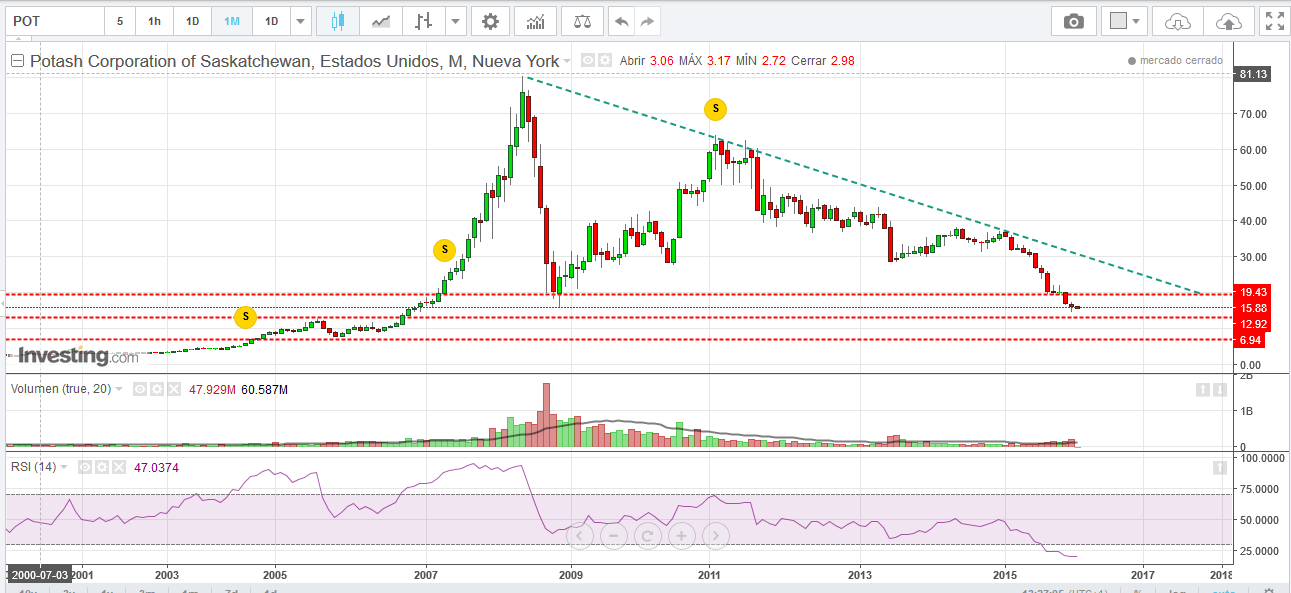Click the RSI pane move-up arrow icon
The image size is (1291, 593).
tap(1221, 467)
